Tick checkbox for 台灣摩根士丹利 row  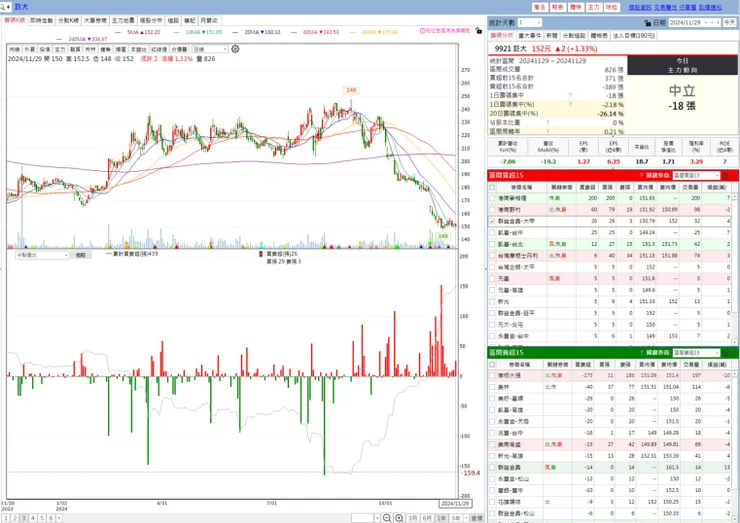pos(492,255)
